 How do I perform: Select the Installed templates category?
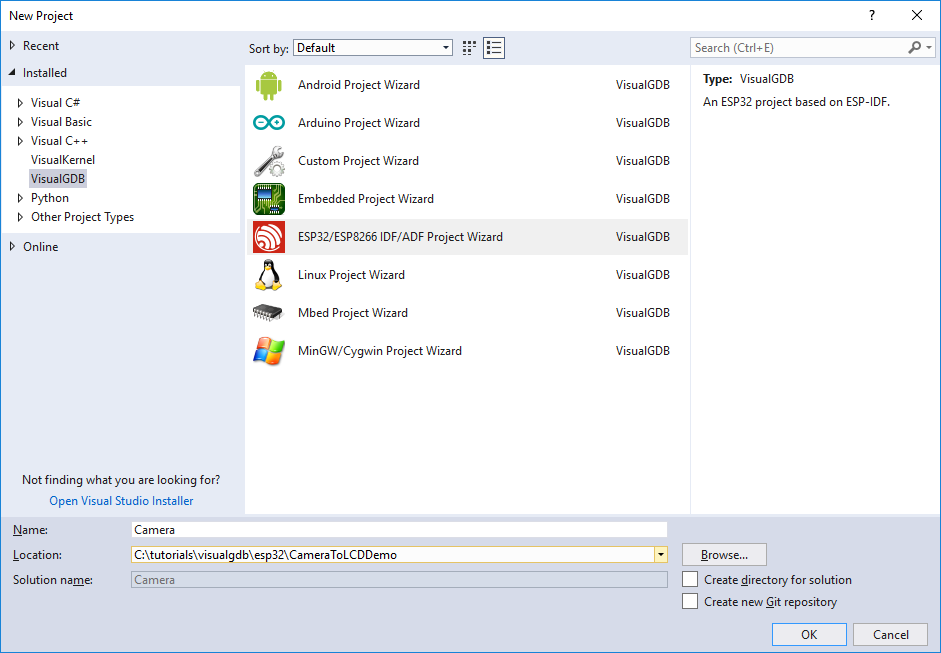pos(45,73)
